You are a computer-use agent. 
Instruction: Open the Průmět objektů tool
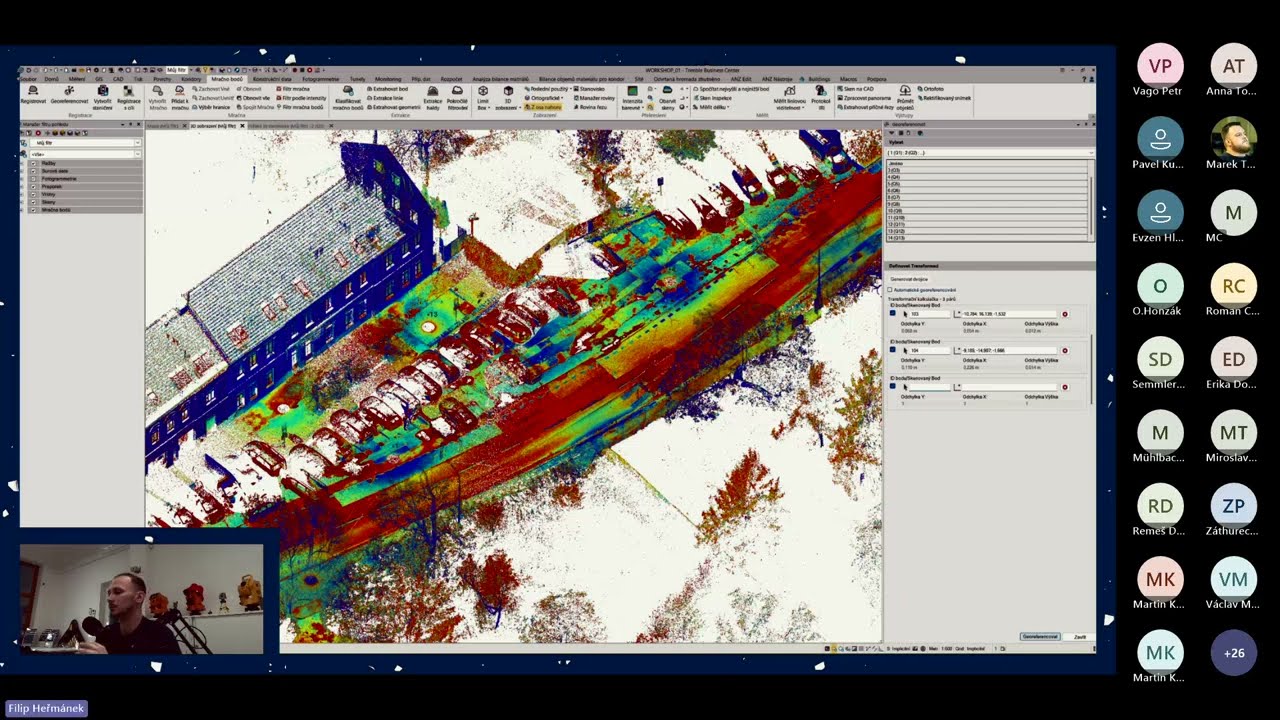point(905,97)
